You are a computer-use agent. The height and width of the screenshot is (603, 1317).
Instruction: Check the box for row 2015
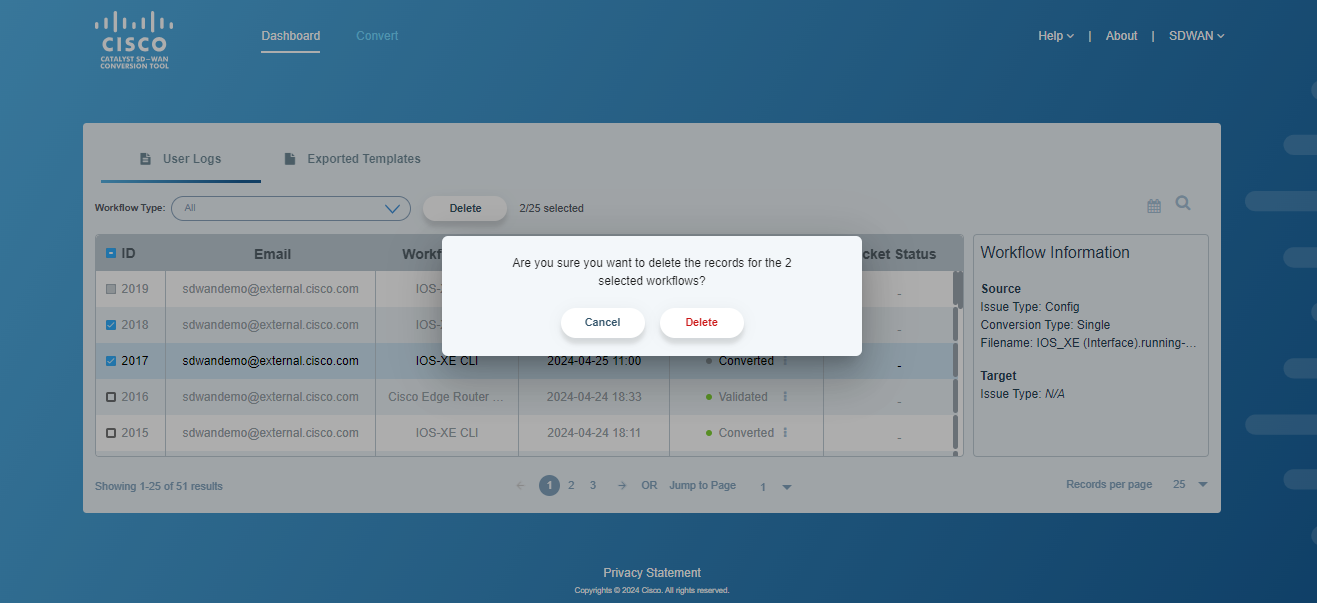pyautogui.click(x=111, y=433)
